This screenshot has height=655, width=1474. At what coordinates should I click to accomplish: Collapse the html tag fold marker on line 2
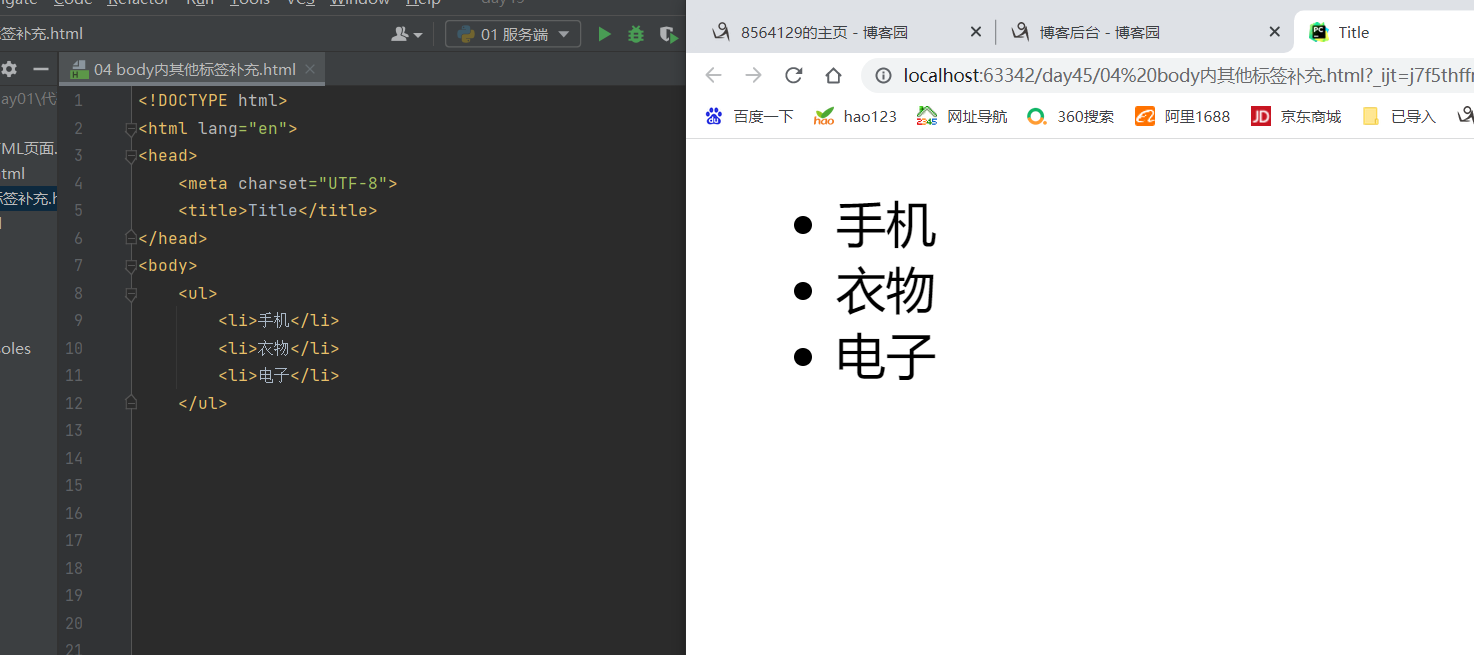(x=131, y=129)
